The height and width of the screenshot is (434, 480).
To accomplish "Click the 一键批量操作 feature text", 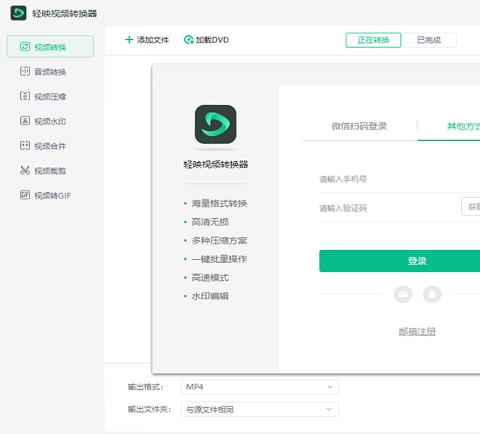I will [x=219, y=259].
